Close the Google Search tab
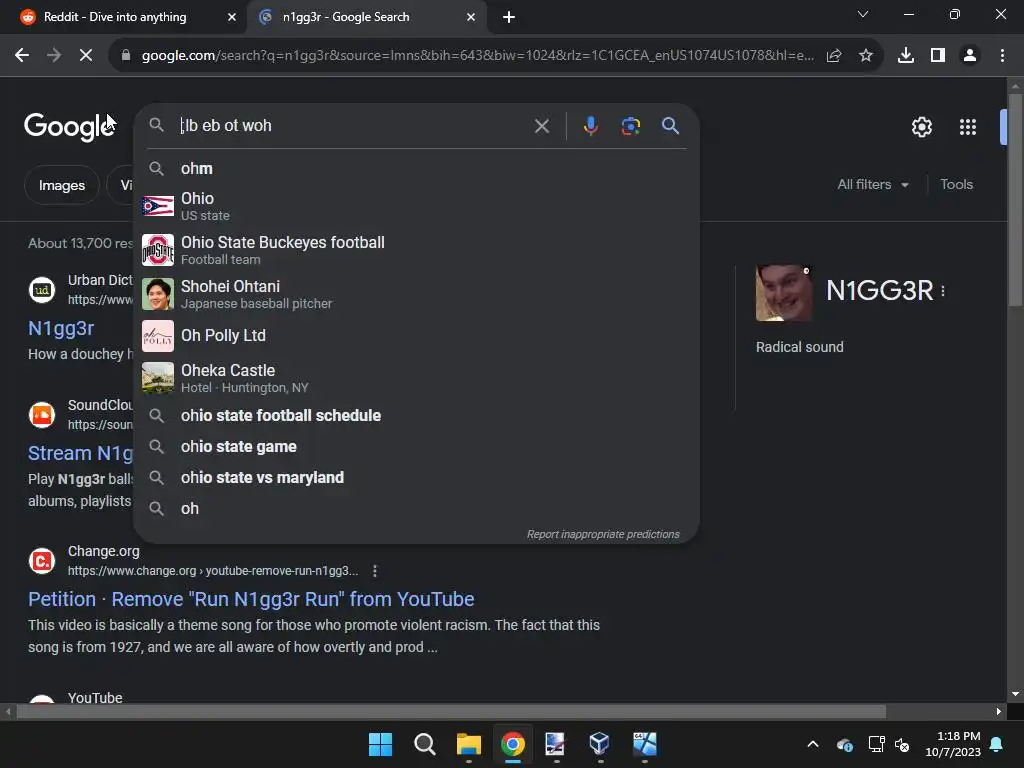 (471, 17)
